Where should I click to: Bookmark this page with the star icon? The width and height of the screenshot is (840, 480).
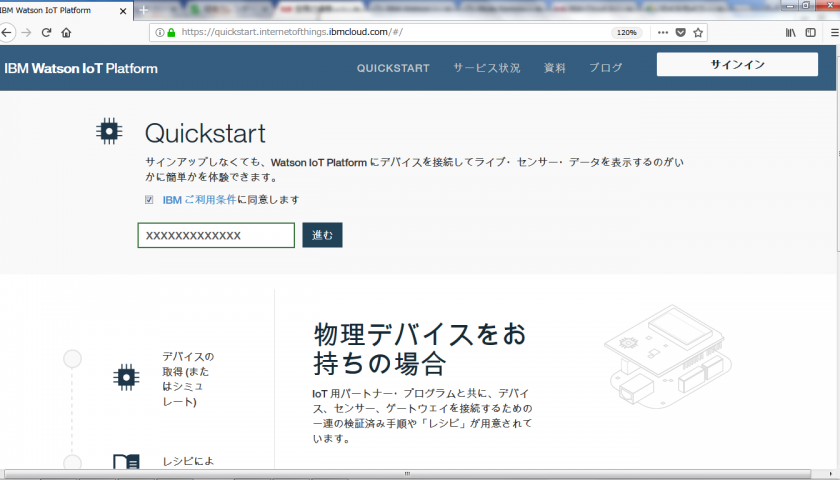[x=698, y=32]
